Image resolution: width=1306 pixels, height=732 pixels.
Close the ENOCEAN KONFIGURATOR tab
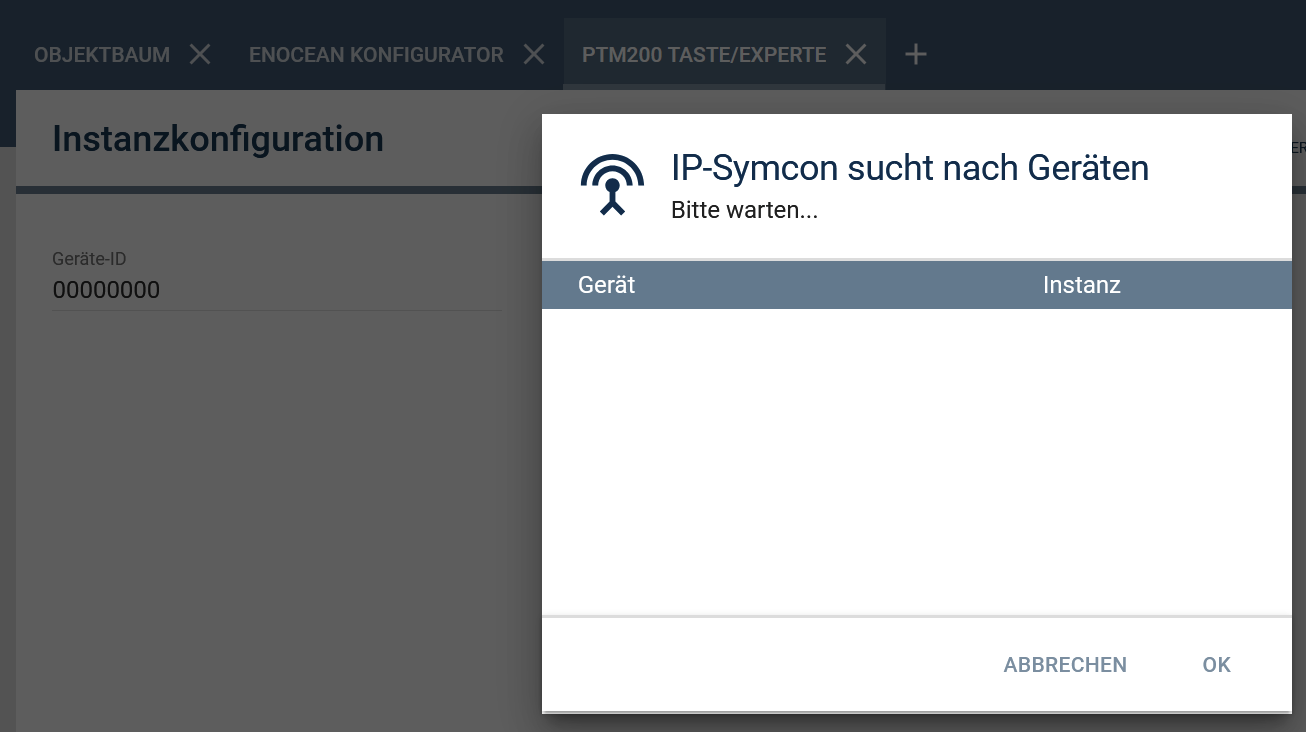534,54
